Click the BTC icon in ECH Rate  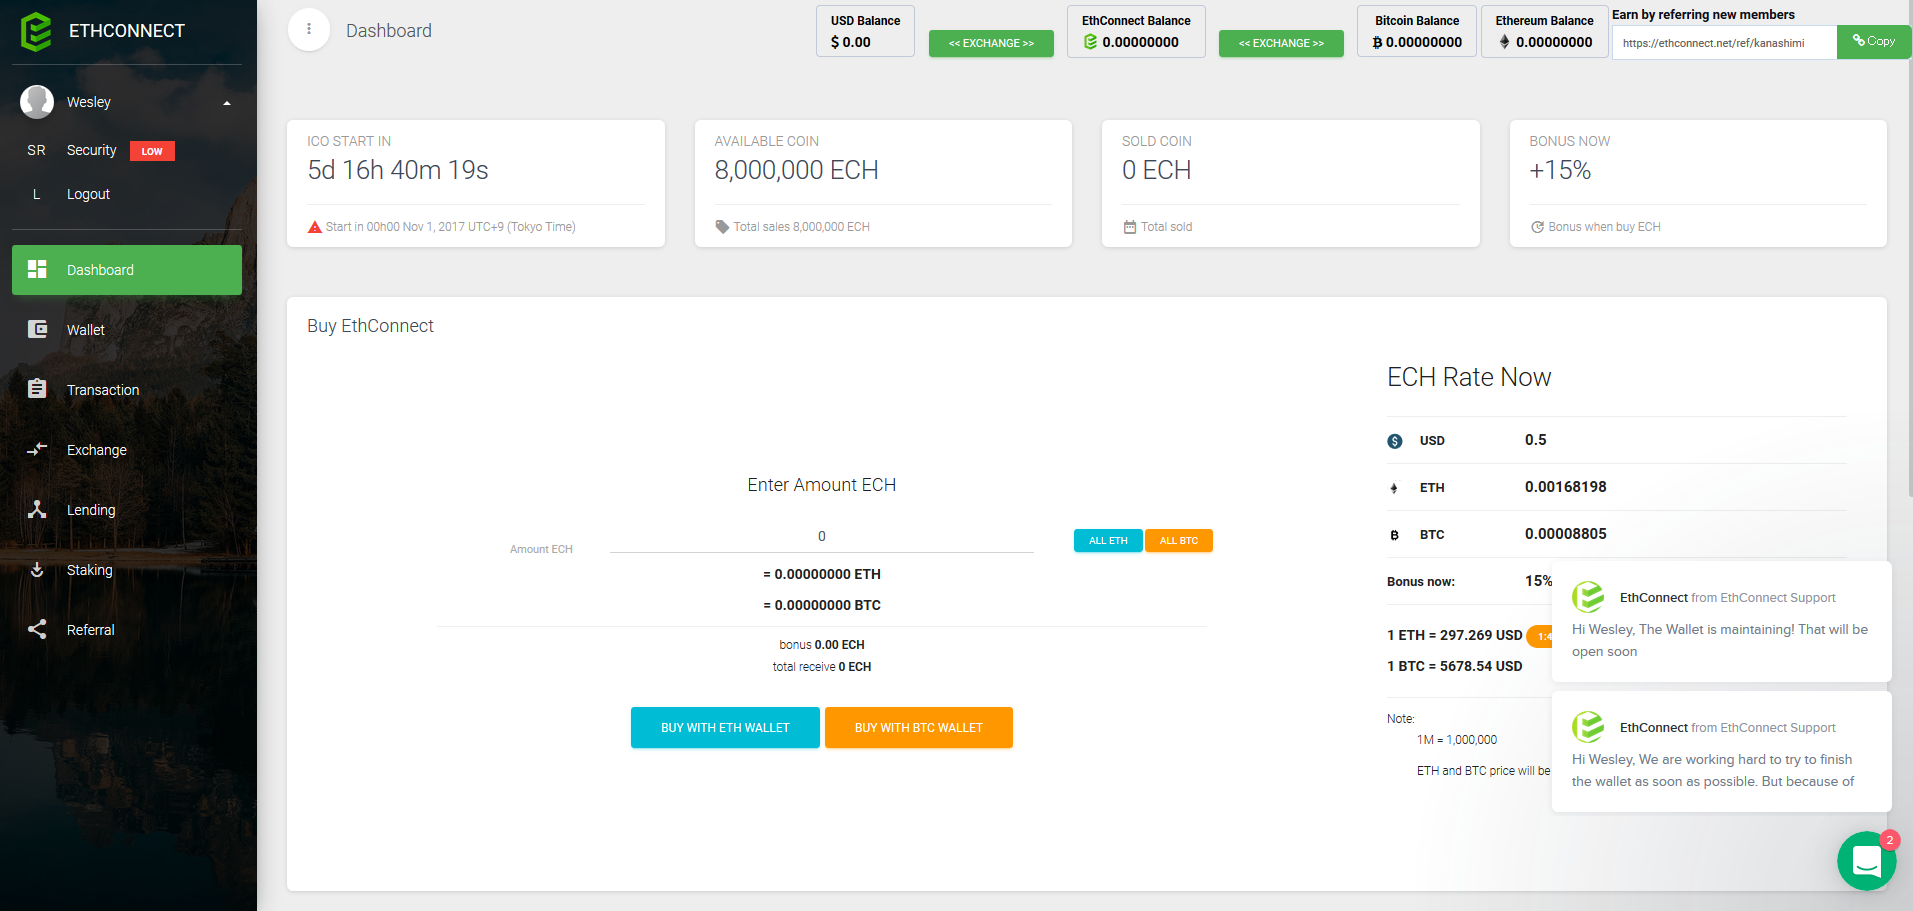pyautogui.click(x=1394, y=535)
